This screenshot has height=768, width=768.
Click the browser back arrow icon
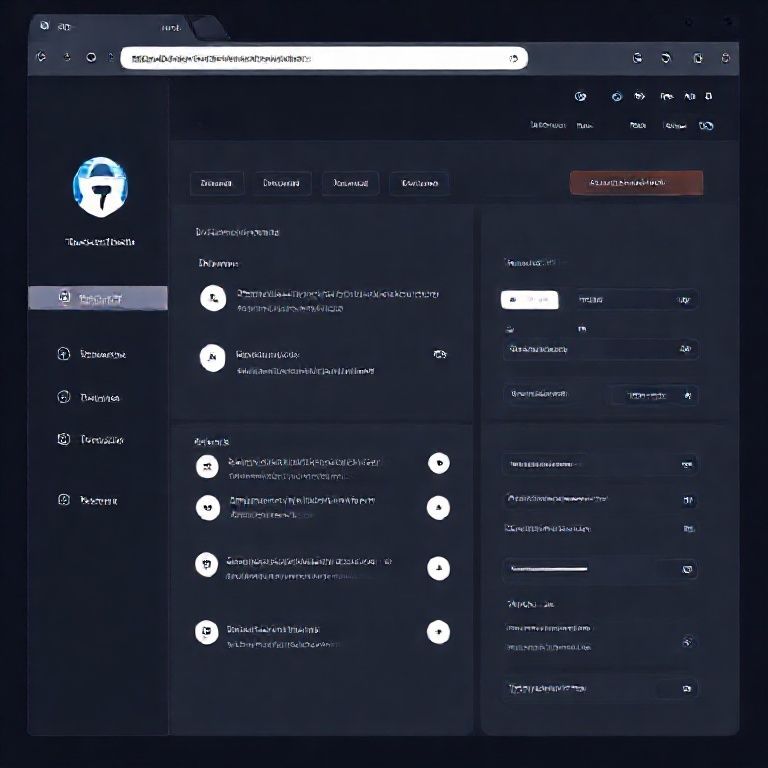41,57
